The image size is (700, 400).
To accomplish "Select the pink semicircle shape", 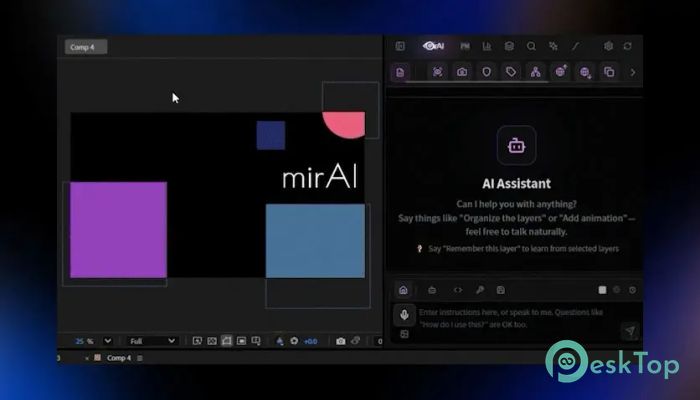I will click(344, 125).
